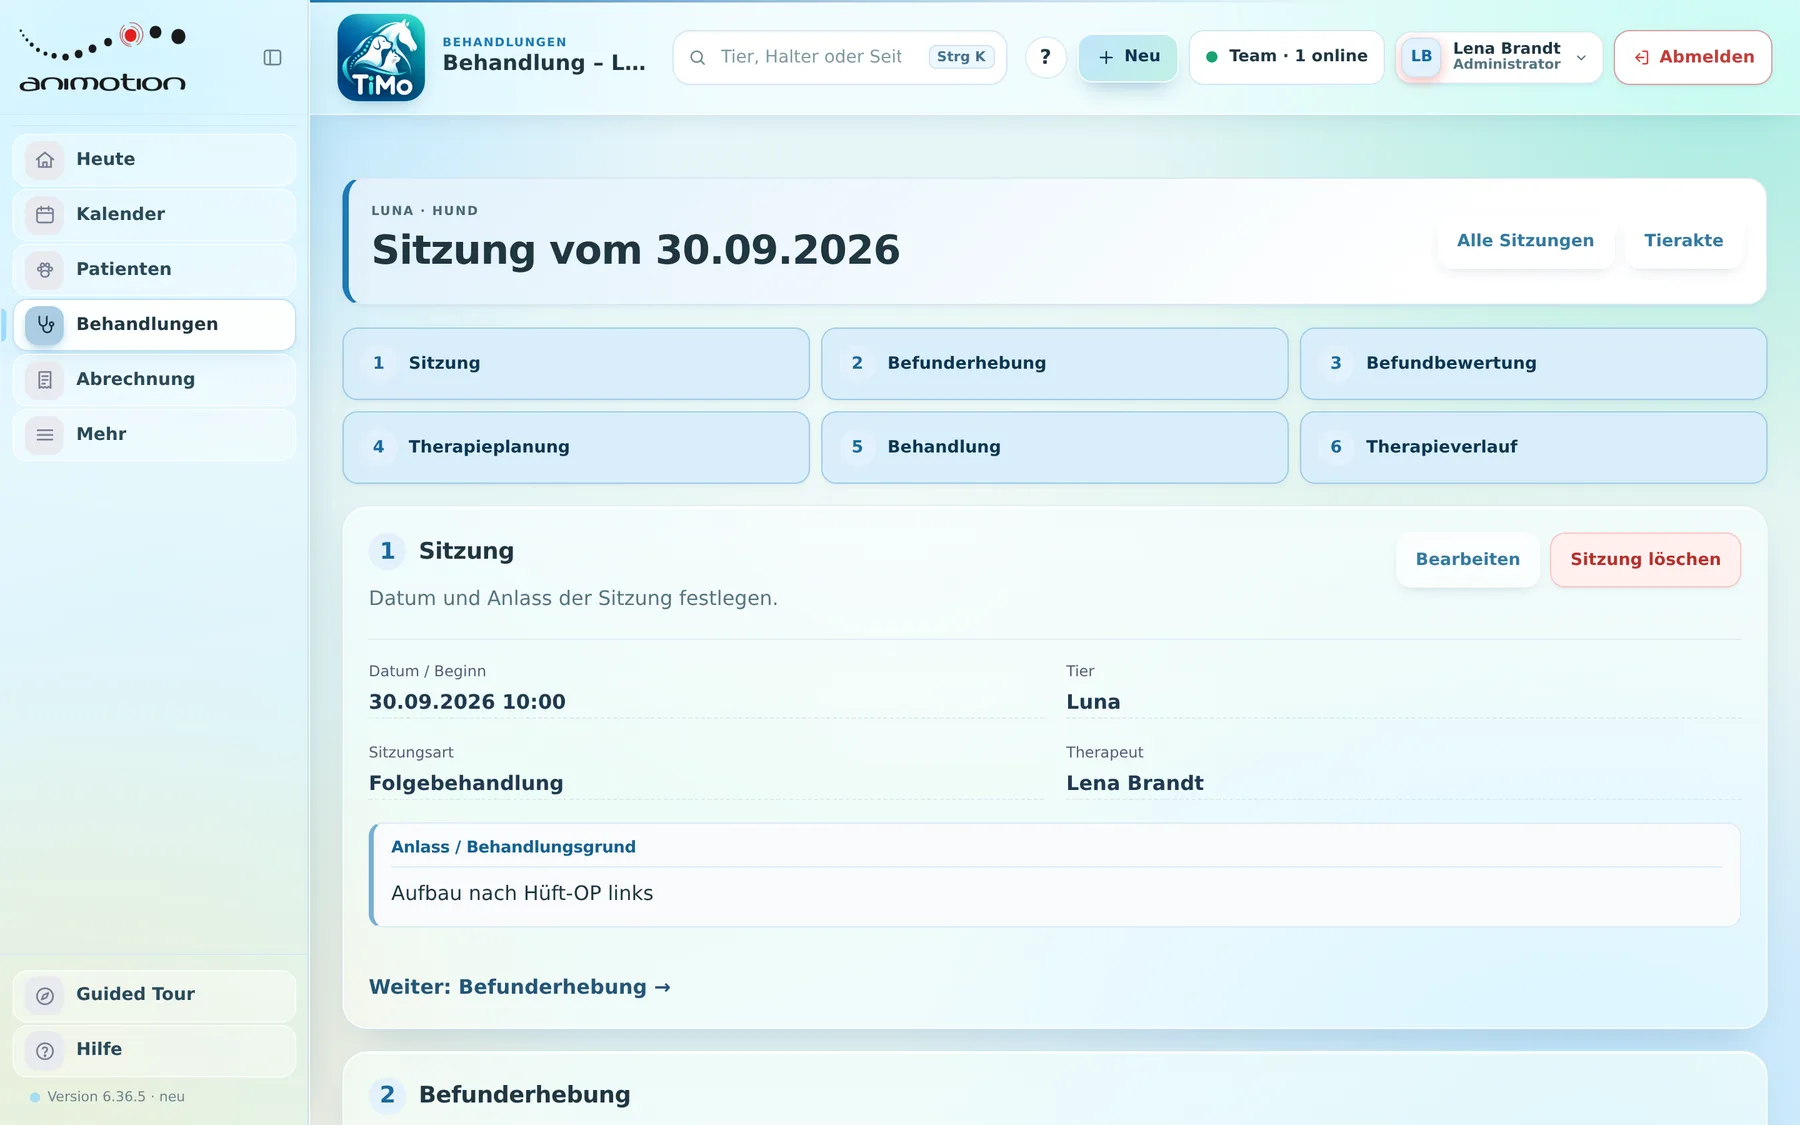Click the animotion logo

102,58
